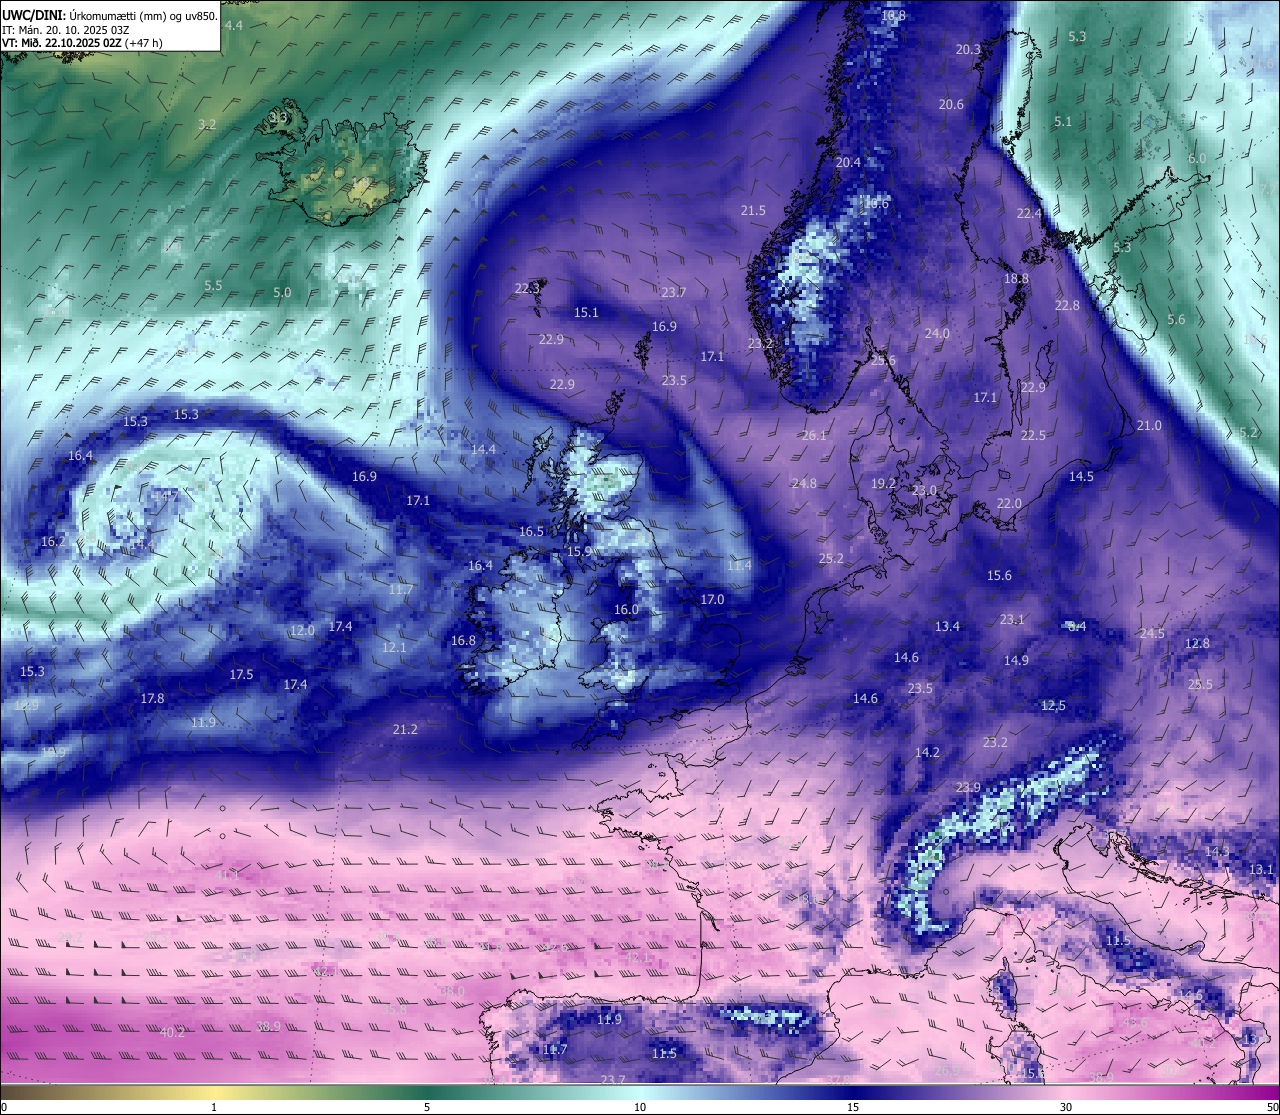Click the 12.8 value over eastern Poland
The width and height of the screenshot is (1280, 1115).
point(1197,643)
